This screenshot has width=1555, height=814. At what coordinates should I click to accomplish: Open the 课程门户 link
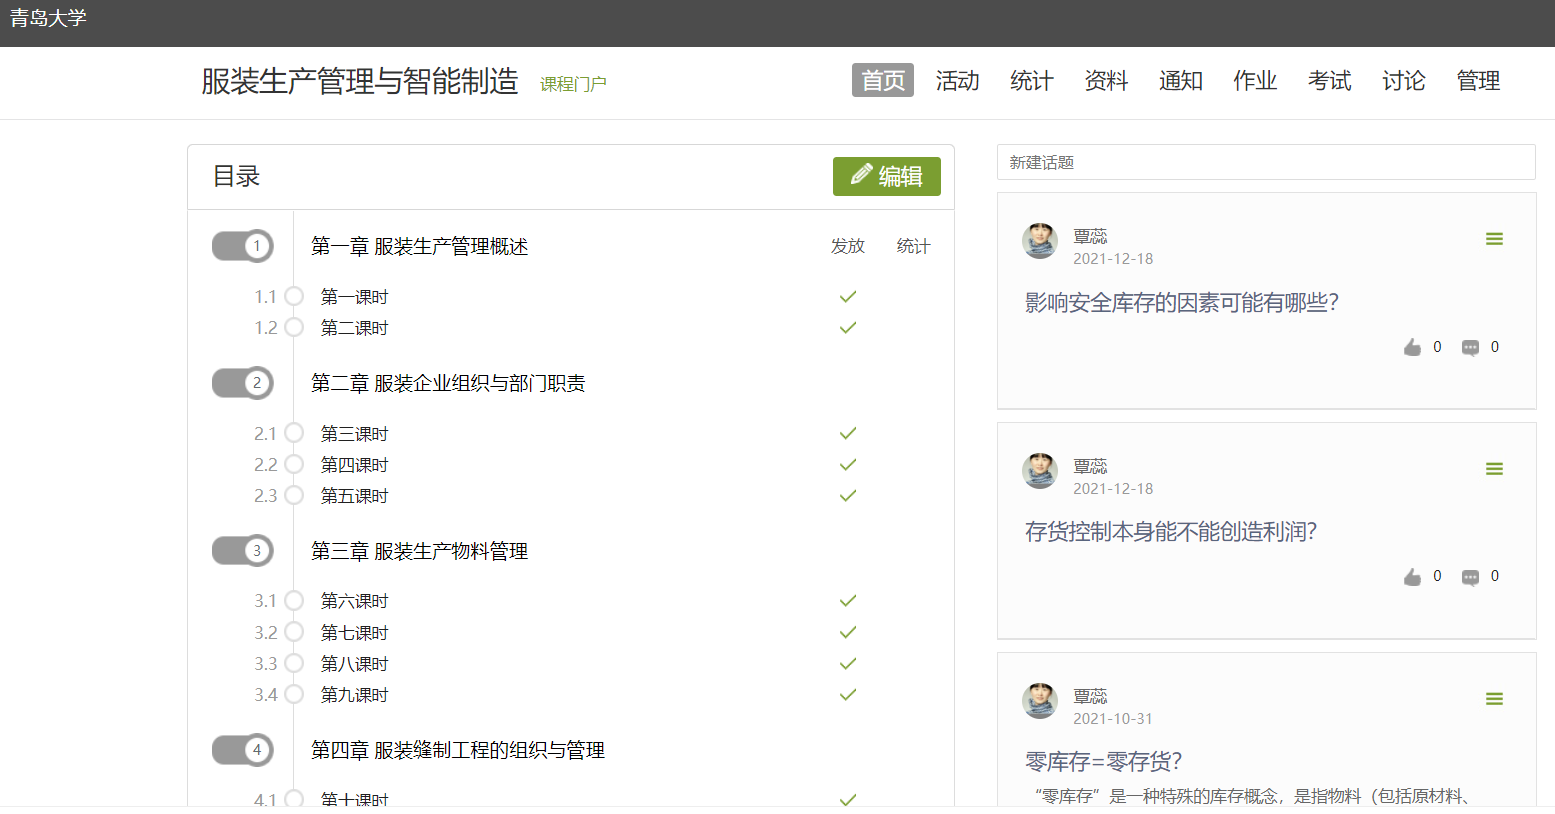click(x=573, y=84)
